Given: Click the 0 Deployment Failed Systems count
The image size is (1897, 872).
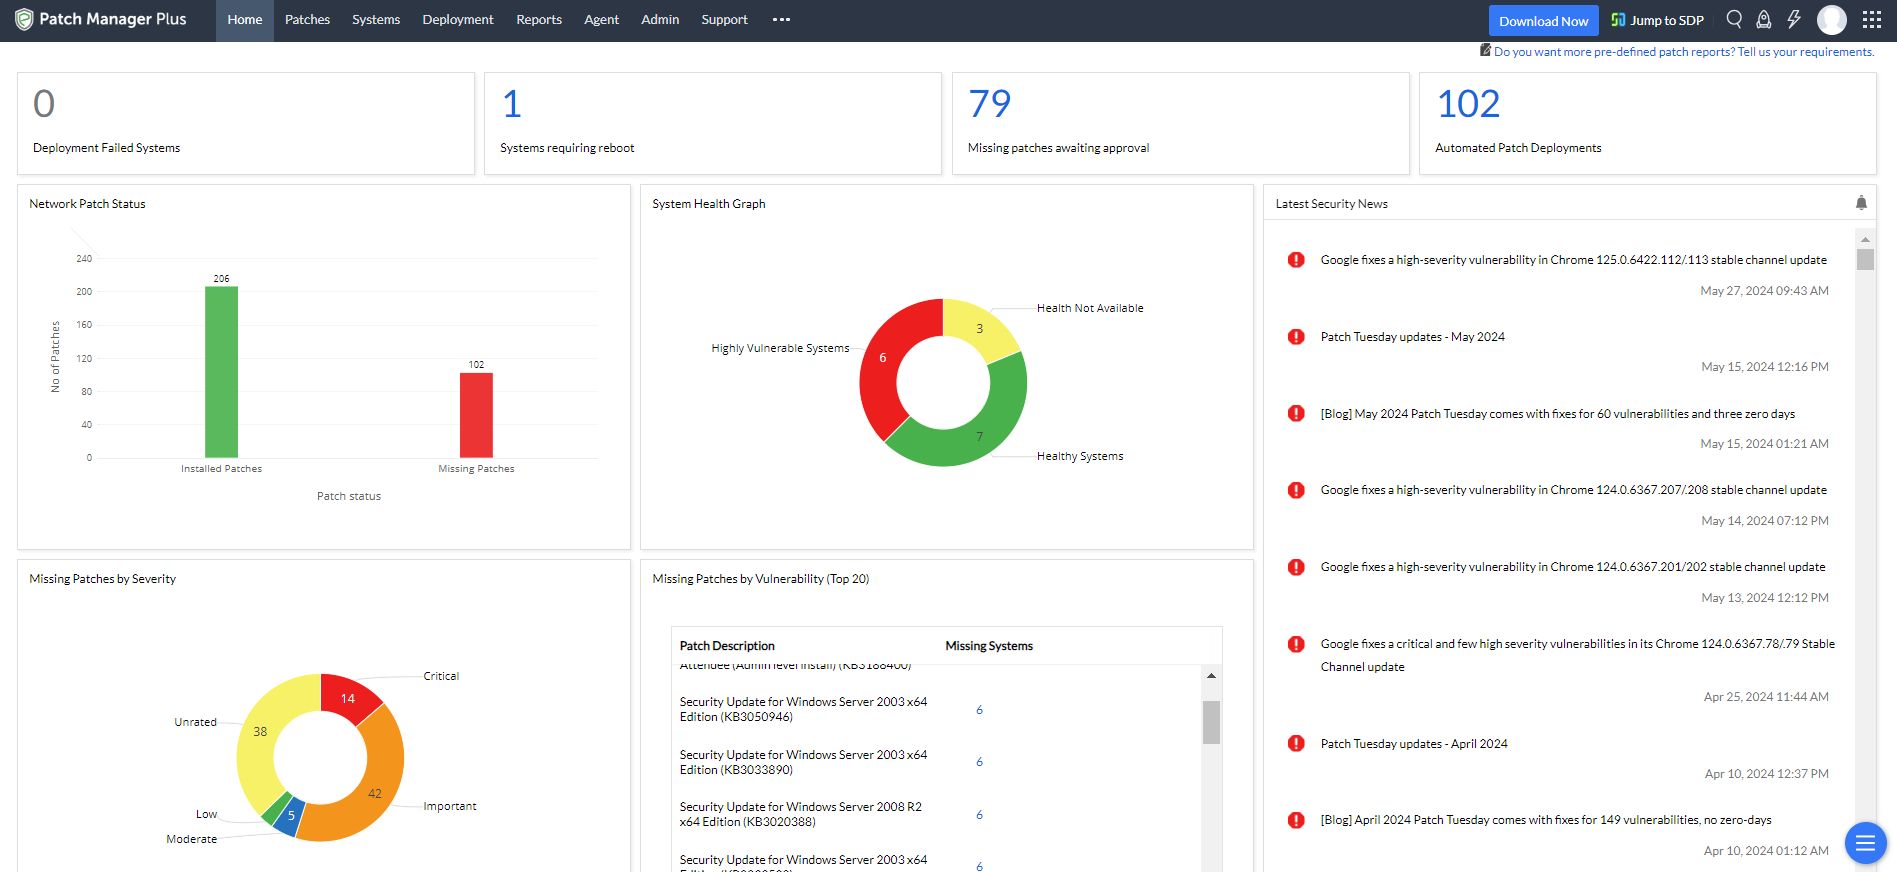Looking at the screenshot, I should pyautogui.click(x=44, y=104).
